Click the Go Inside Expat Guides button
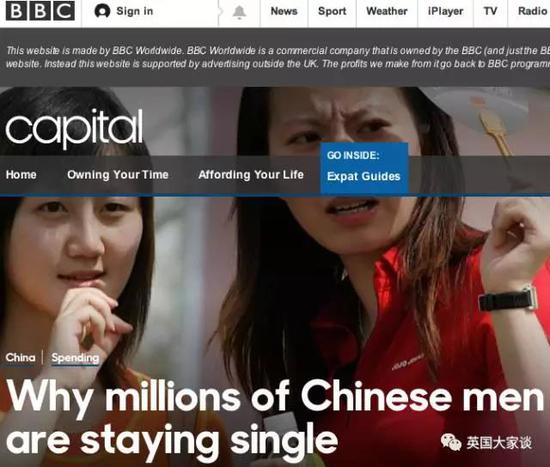The height and width of the screenshot is (467, 550). pyautogui.click(x=364, y=168)
